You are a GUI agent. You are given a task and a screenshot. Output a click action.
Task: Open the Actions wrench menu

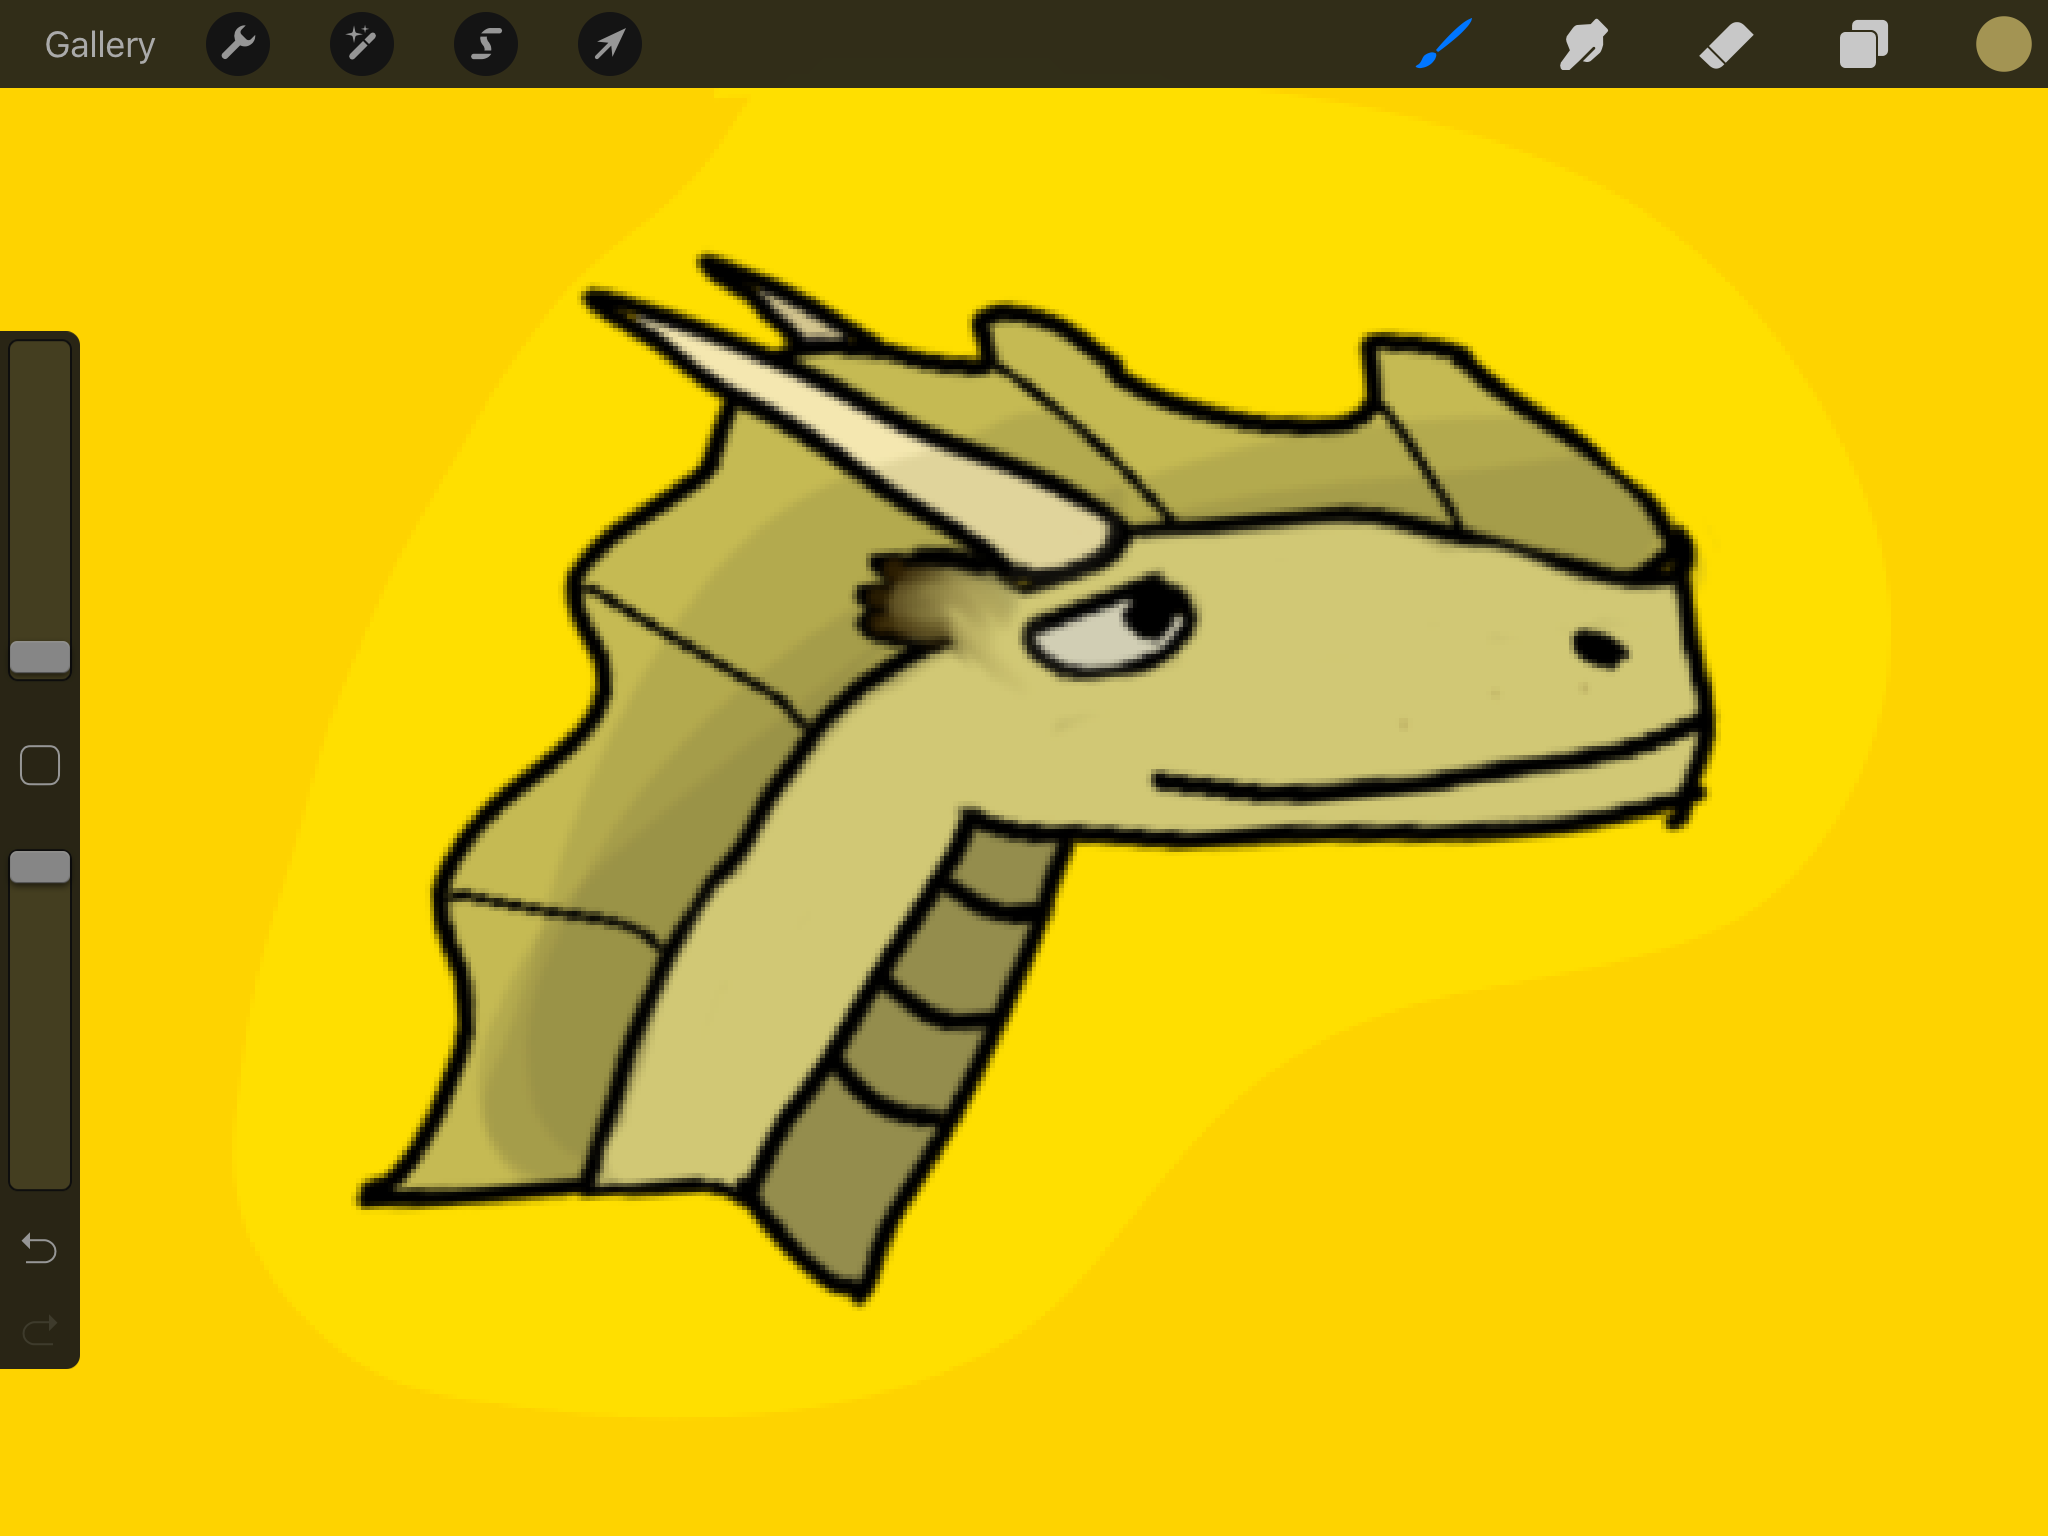[238, 44]
